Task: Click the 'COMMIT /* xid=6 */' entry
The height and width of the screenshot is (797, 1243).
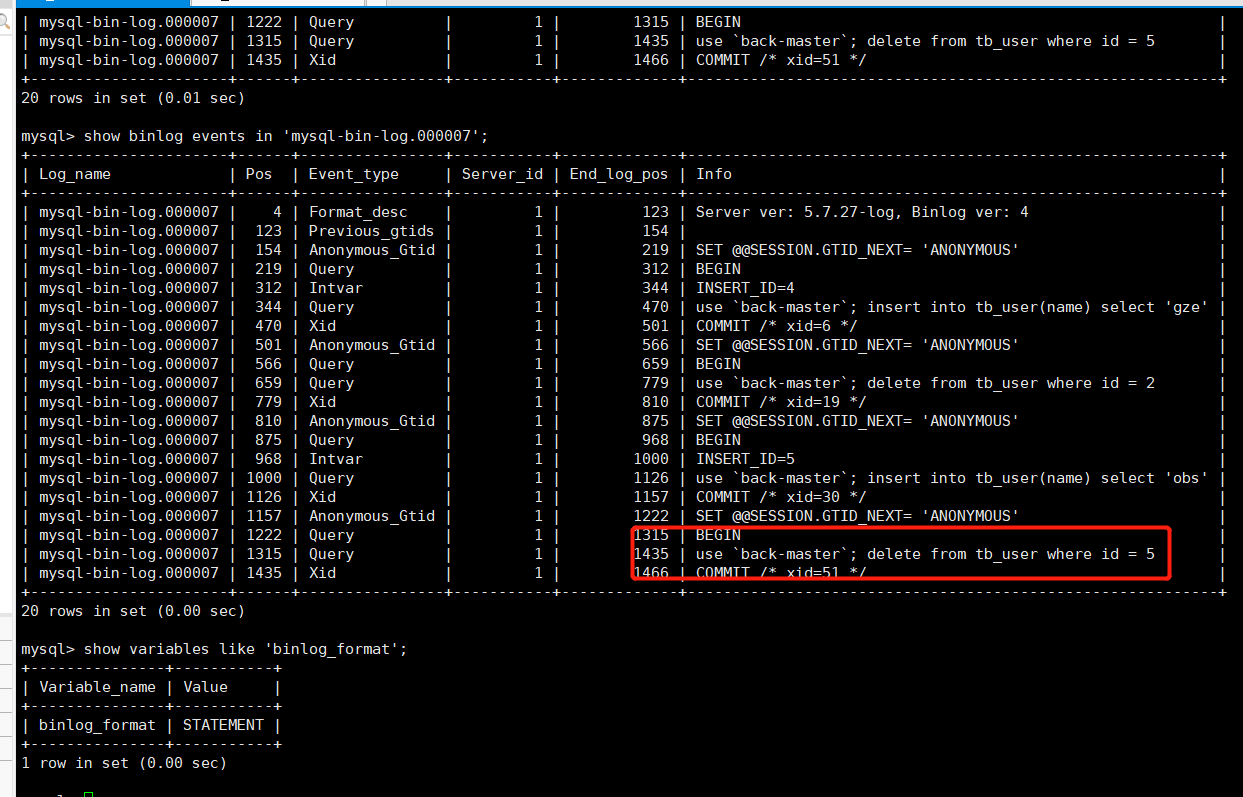Action: pos(777,326)
